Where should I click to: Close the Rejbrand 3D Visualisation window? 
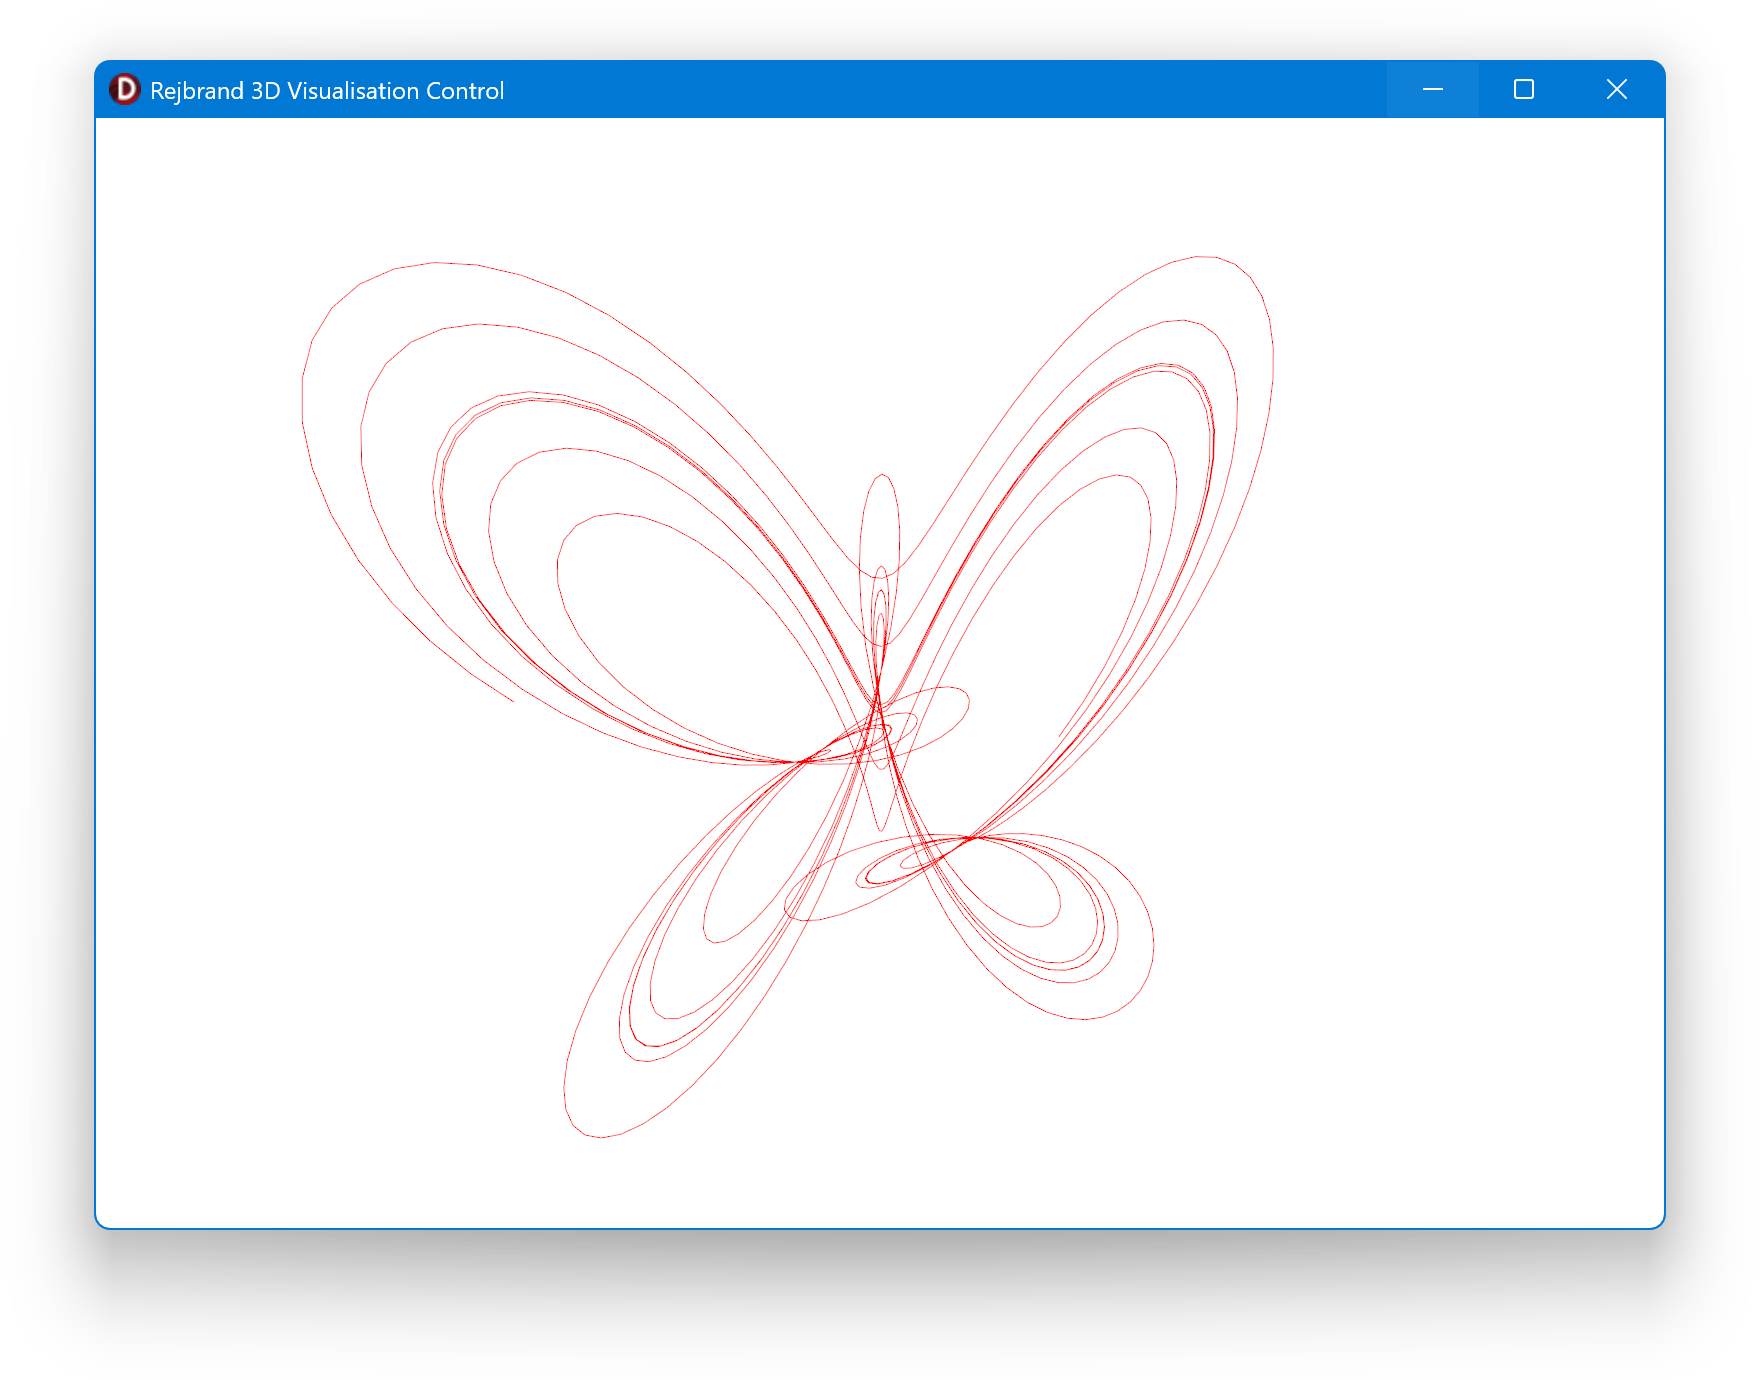pyautogui.click(x=1616, y=90)
